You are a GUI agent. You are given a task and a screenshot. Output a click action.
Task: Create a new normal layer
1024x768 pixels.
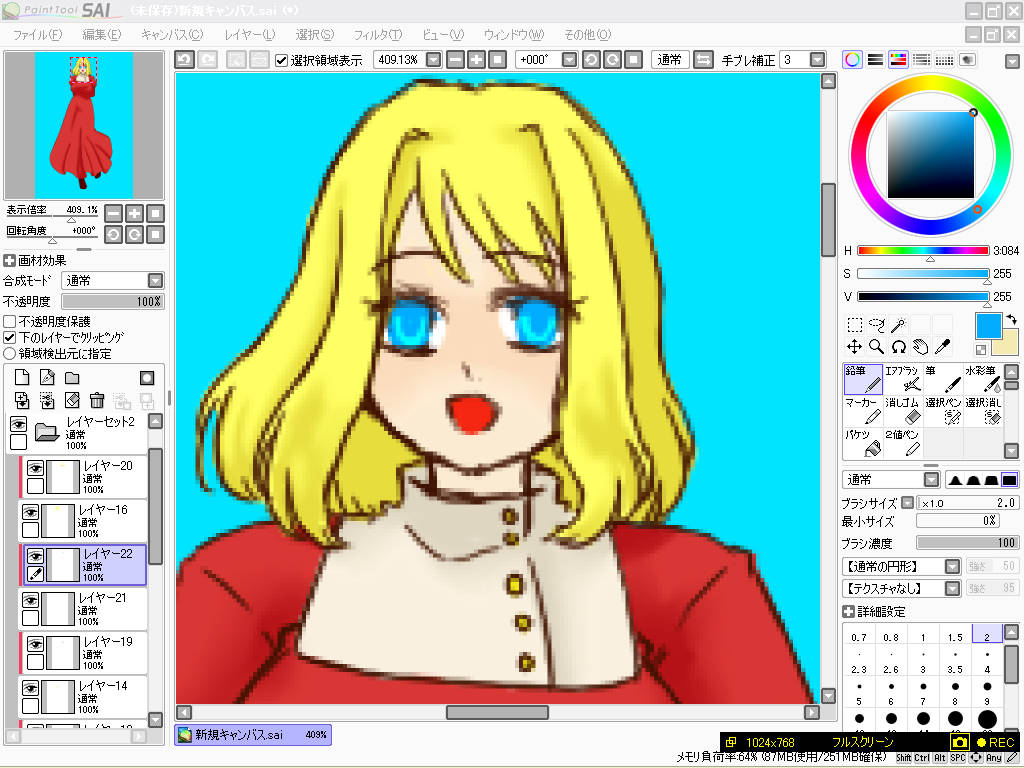click(22, 377)
